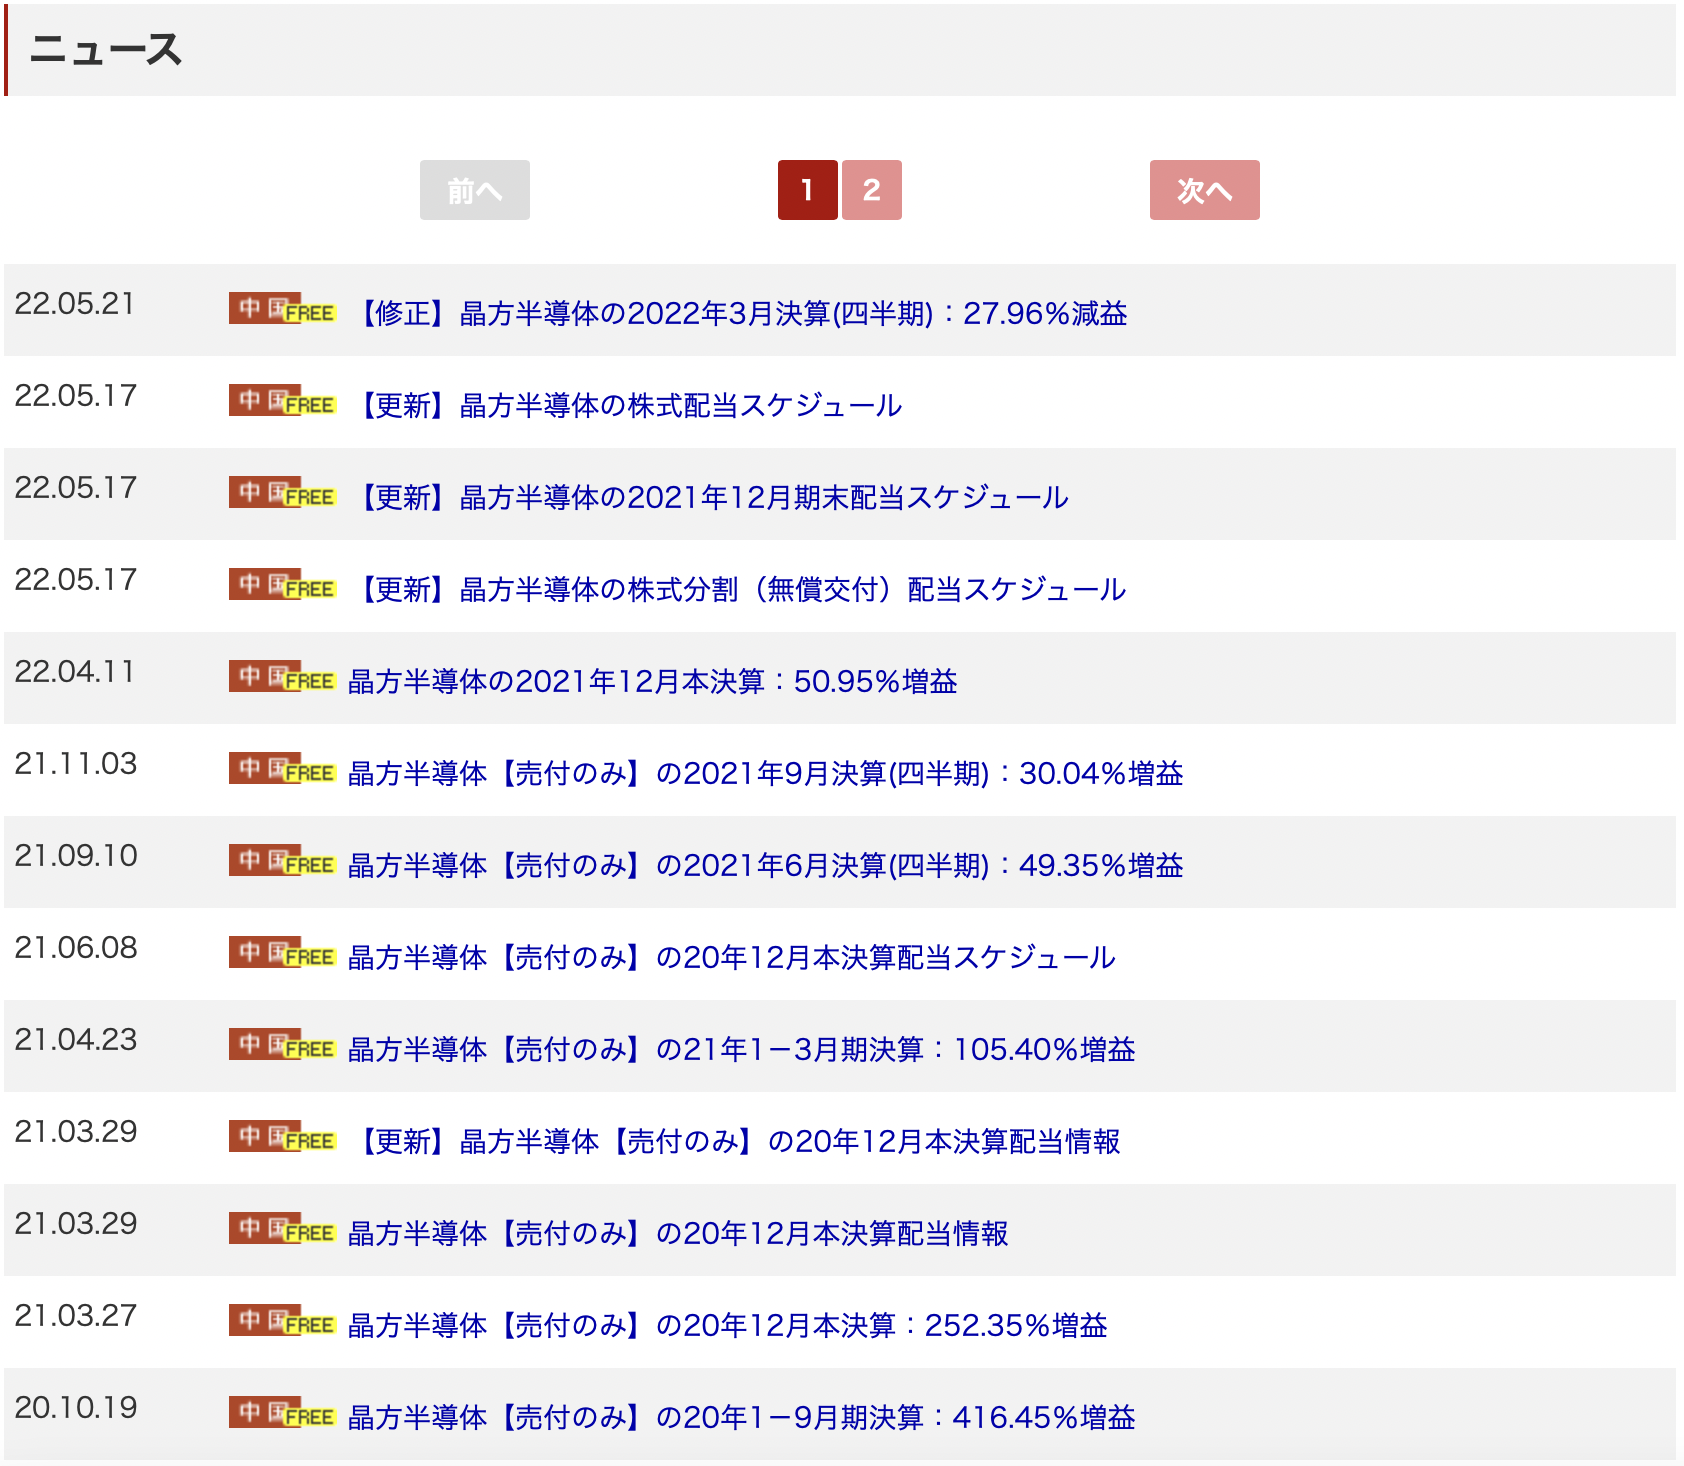Screen dimensions: 1684x1466
Task: Click 中国FREE badge on 21.04.23 row
Action: pyautogui.click(x=283, y=1045)
